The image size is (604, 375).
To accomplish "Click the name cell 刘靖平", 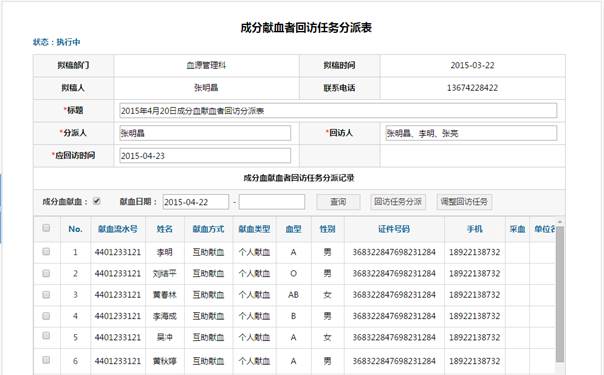I will 164,274.
